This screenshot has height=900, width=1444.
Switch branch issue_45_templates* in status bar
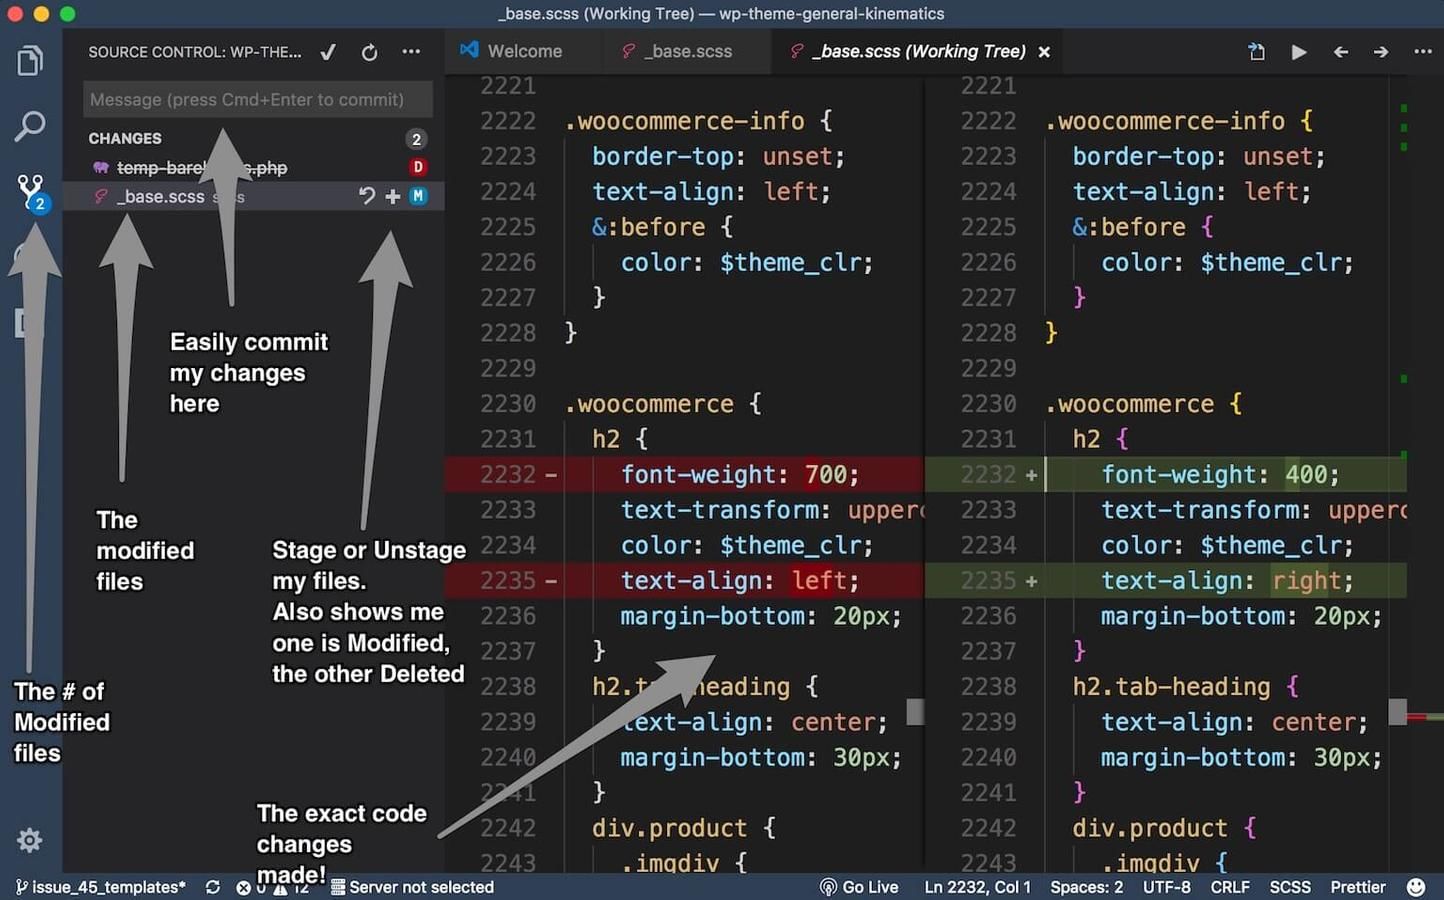click(100, 887)
